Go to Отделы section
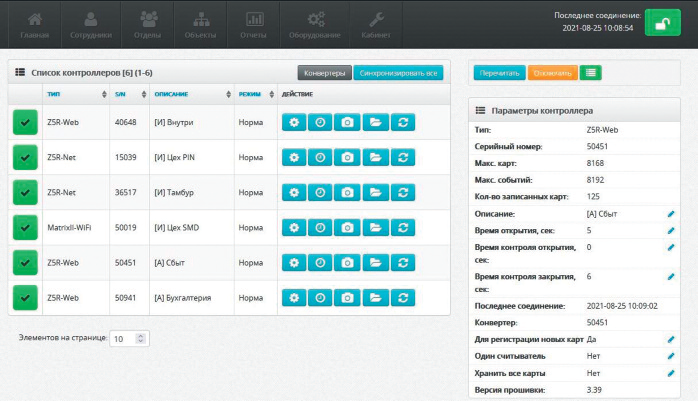Image resolution: width=698 pixels, height=401 pixels. [147, 25]
